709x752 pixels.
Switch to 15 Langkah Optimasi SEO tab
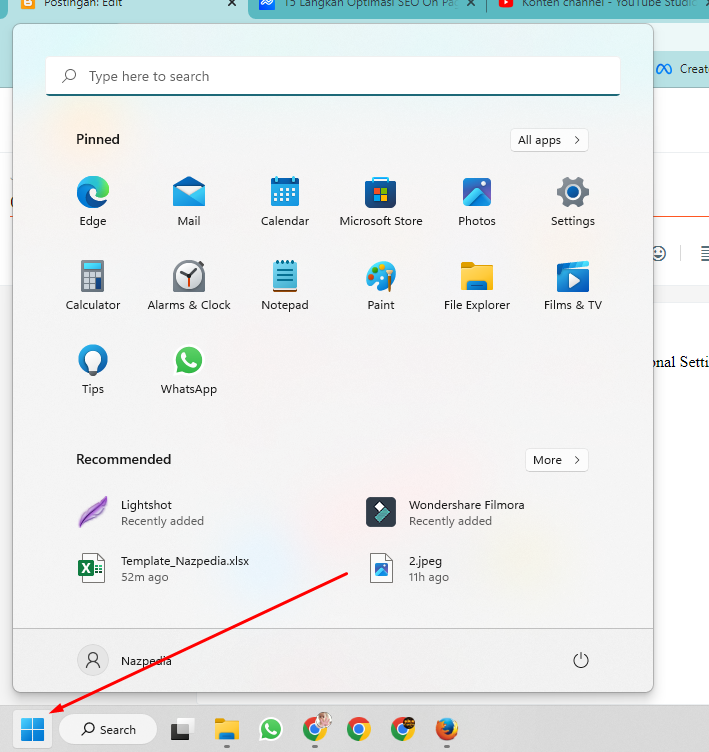(365, 6)
